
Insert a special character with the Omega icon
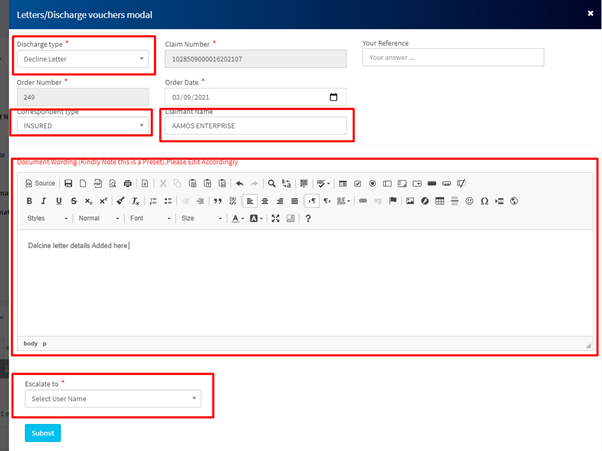click(484, 201)
